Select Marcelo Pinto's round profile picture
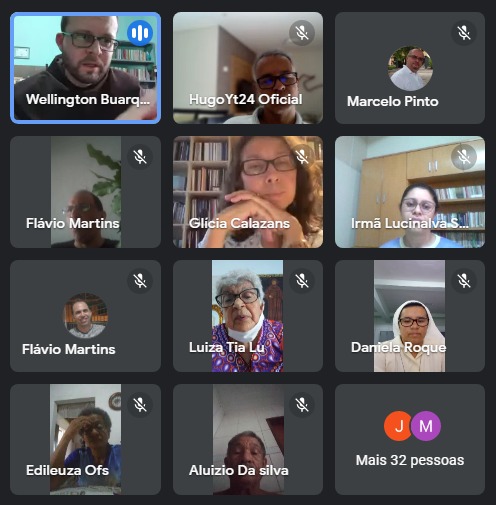This screenshot has width=496, height=505. click(x=410, y=68)
